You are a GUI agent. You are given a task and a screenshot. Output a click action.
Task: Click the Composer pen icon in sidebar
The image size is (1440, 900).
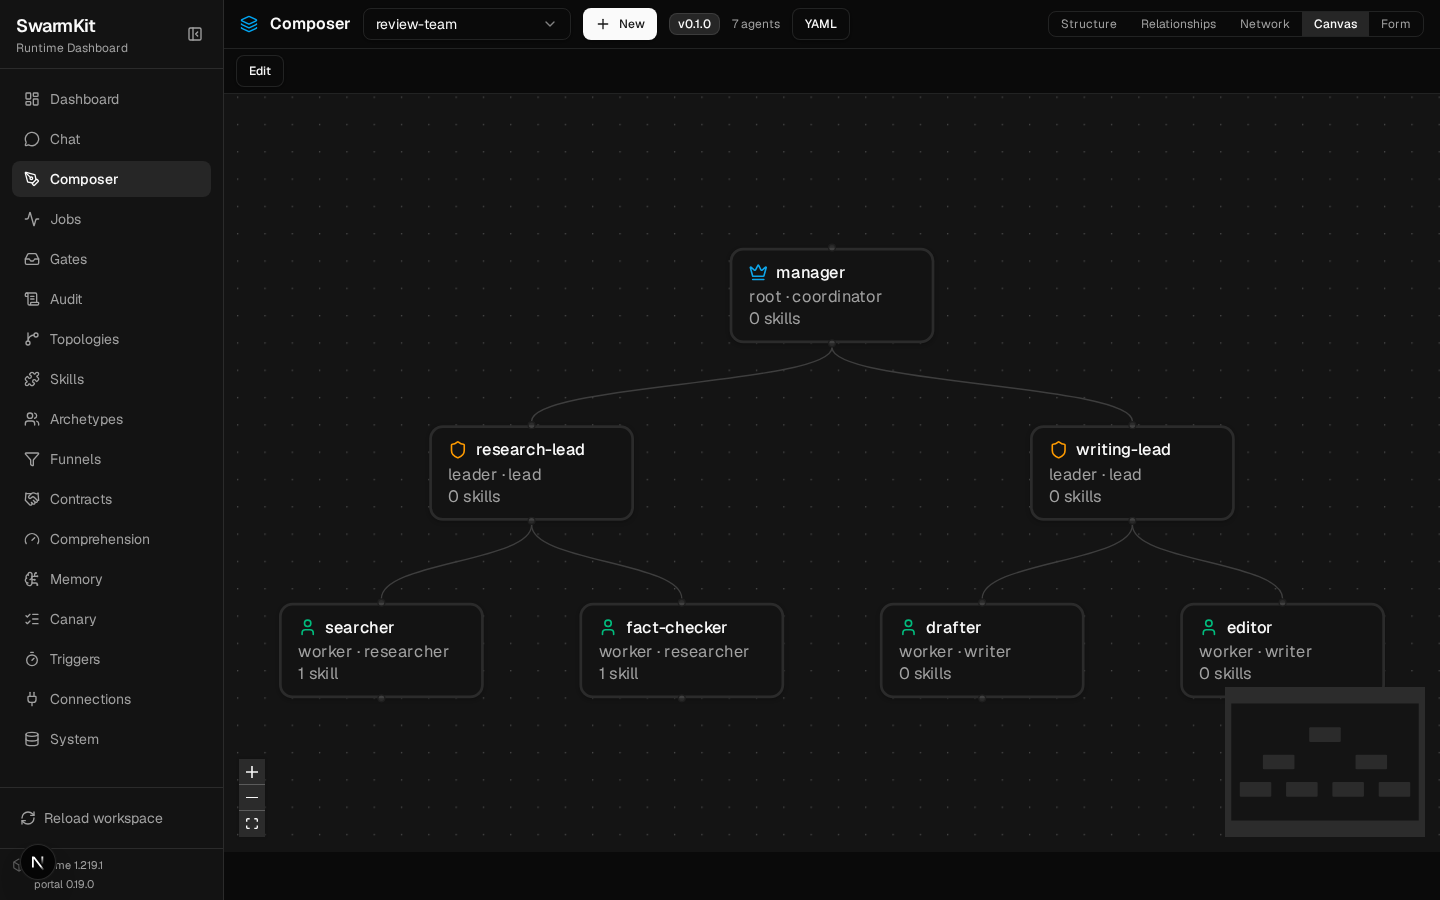(32, 179)
